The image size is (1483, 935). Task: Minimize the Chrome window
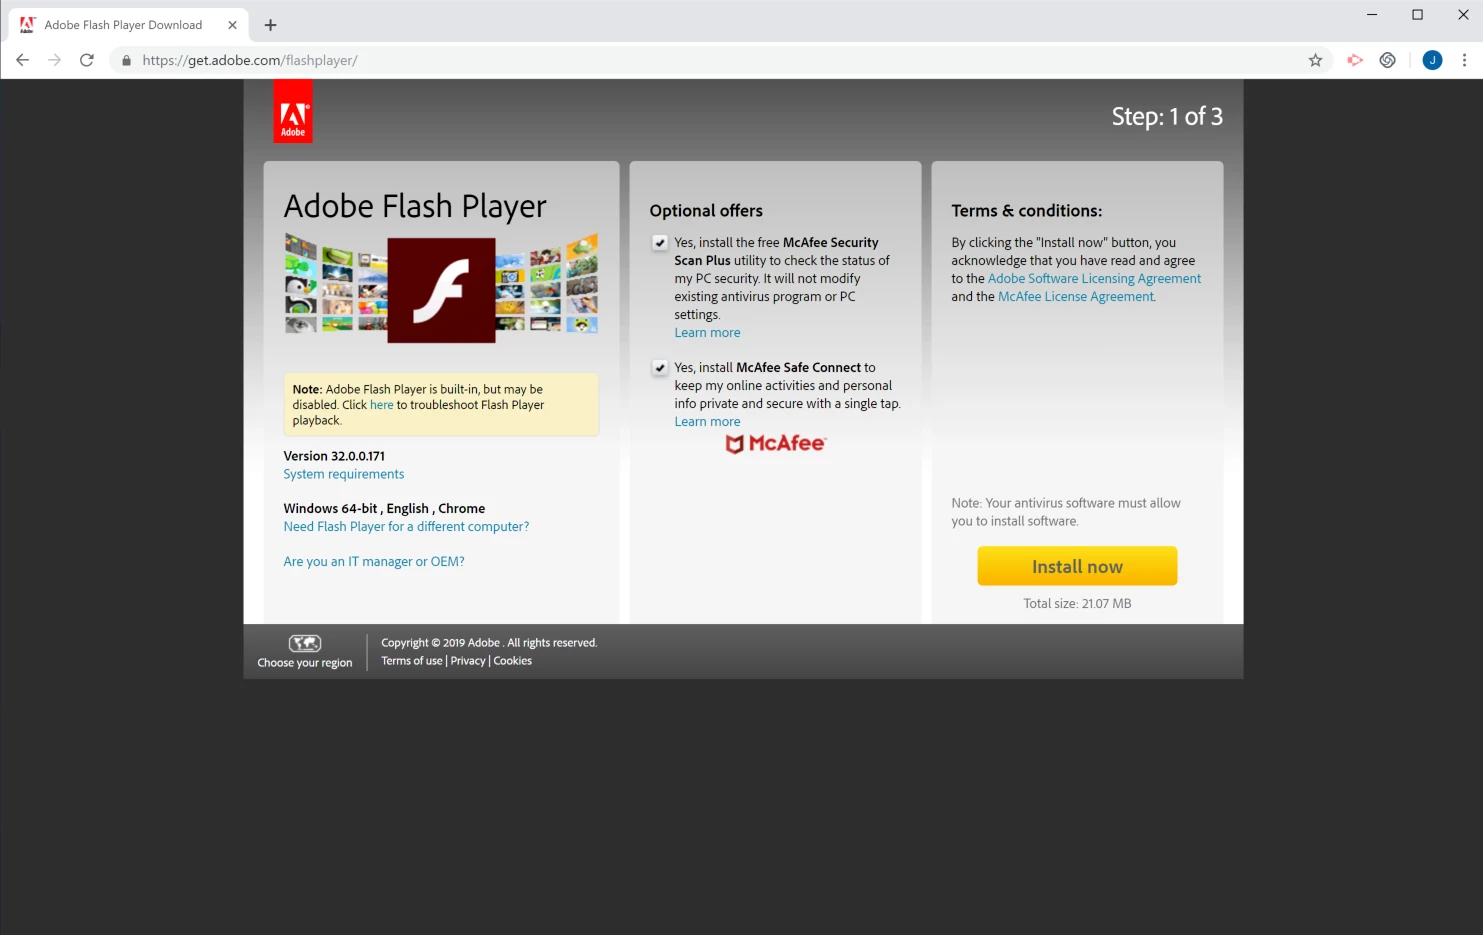point(1372,15)
